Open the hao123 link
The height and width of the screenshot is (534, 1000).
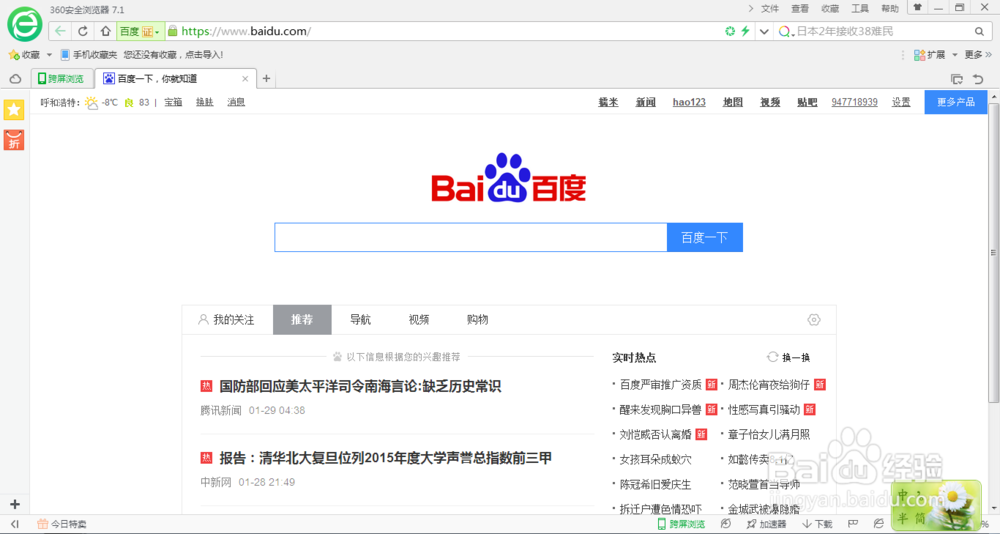(689, 102)
